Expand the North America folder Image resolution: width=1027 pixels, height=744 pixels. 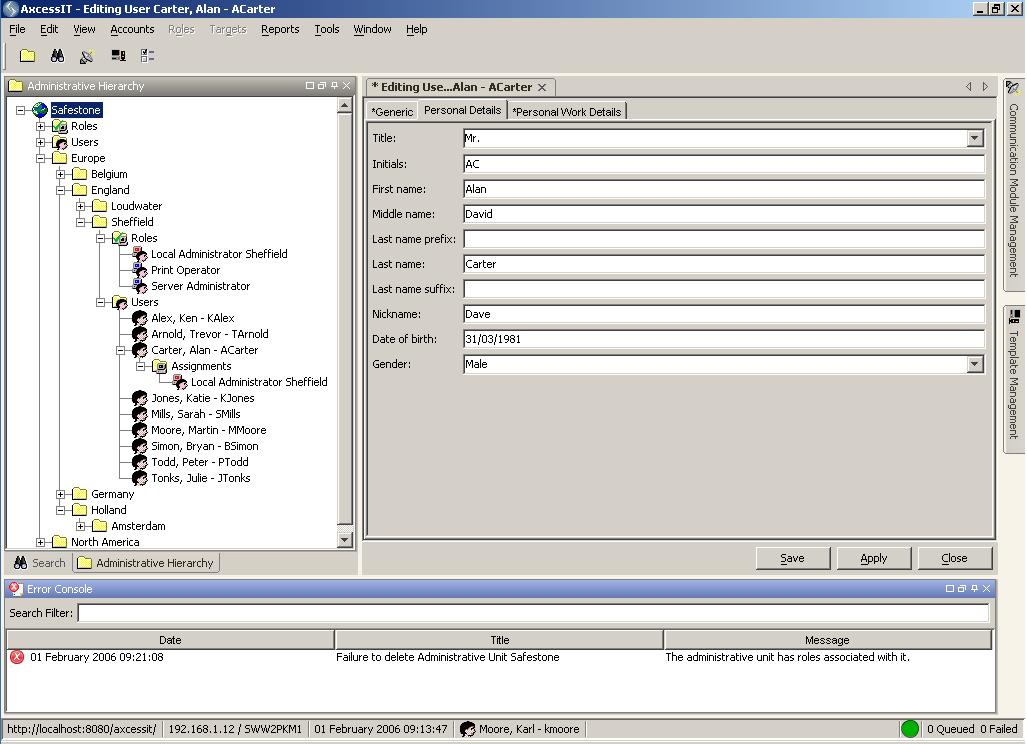pyautogui.click(x=41, y=542)
